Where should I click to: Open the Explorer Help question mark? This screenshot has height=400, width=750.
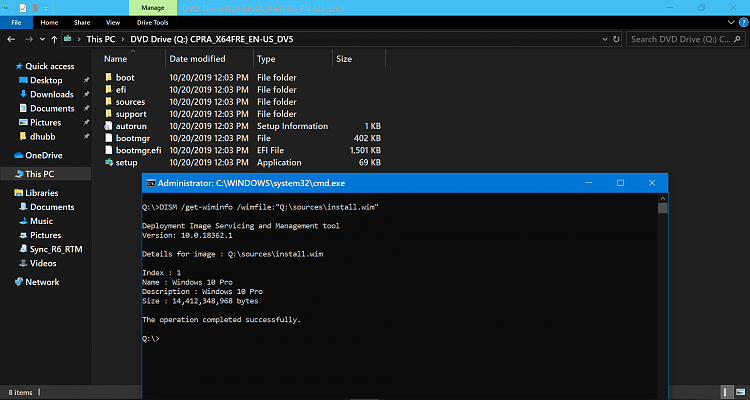pyautogui.click(x=743, y=22)
